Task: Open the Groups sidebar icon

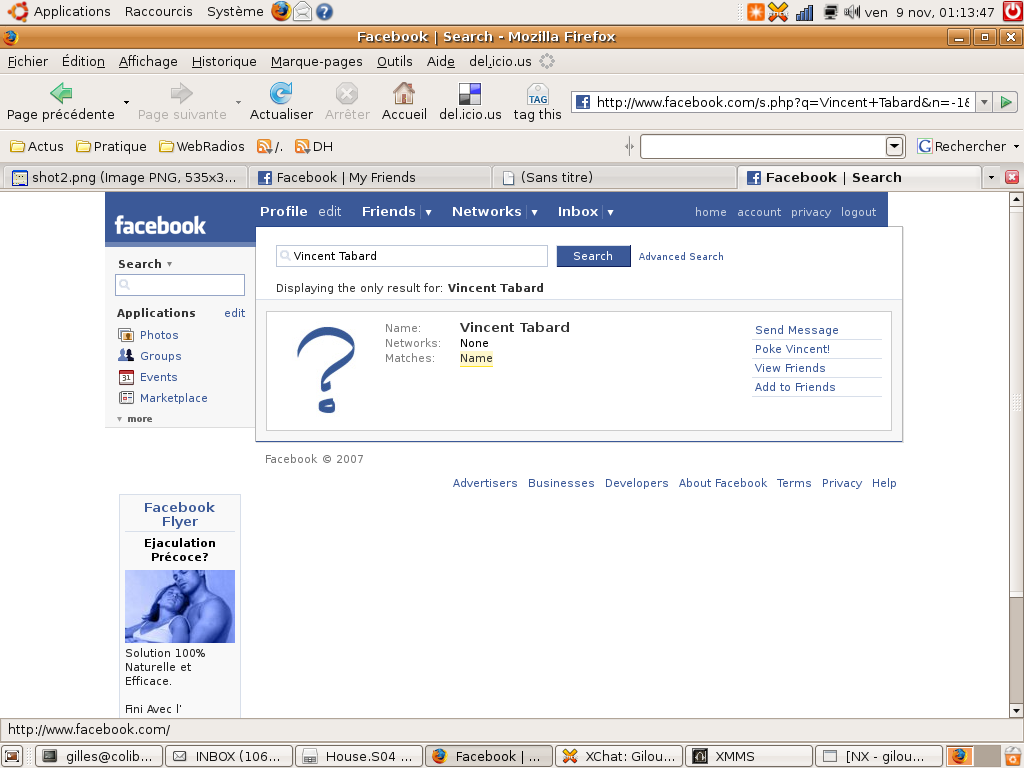Action: pyautogui.click(x=126, y=356)
